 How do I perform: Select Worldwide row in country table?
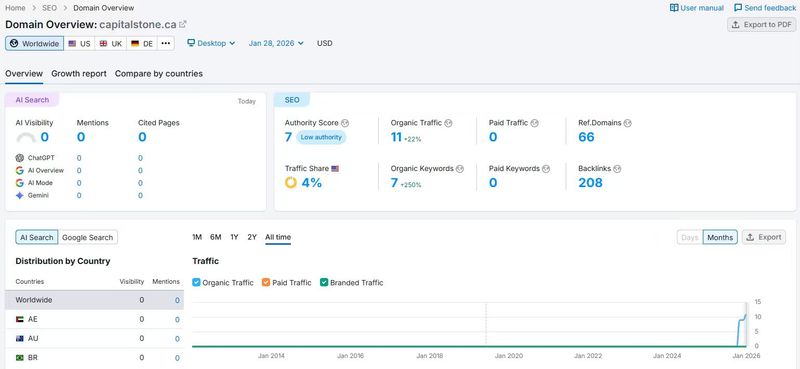click(x=94, y=300)
